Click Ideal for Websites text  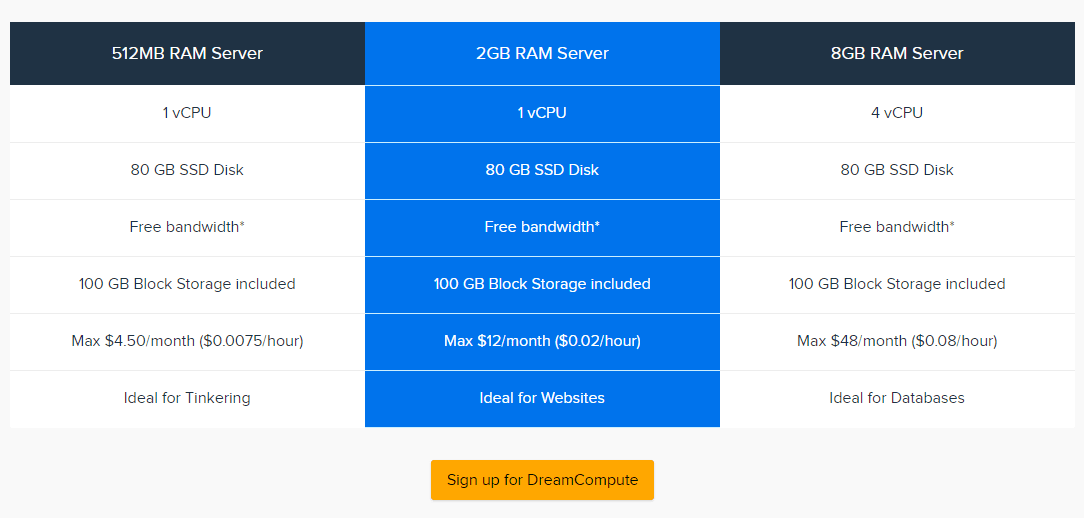[x=542, y=398]
